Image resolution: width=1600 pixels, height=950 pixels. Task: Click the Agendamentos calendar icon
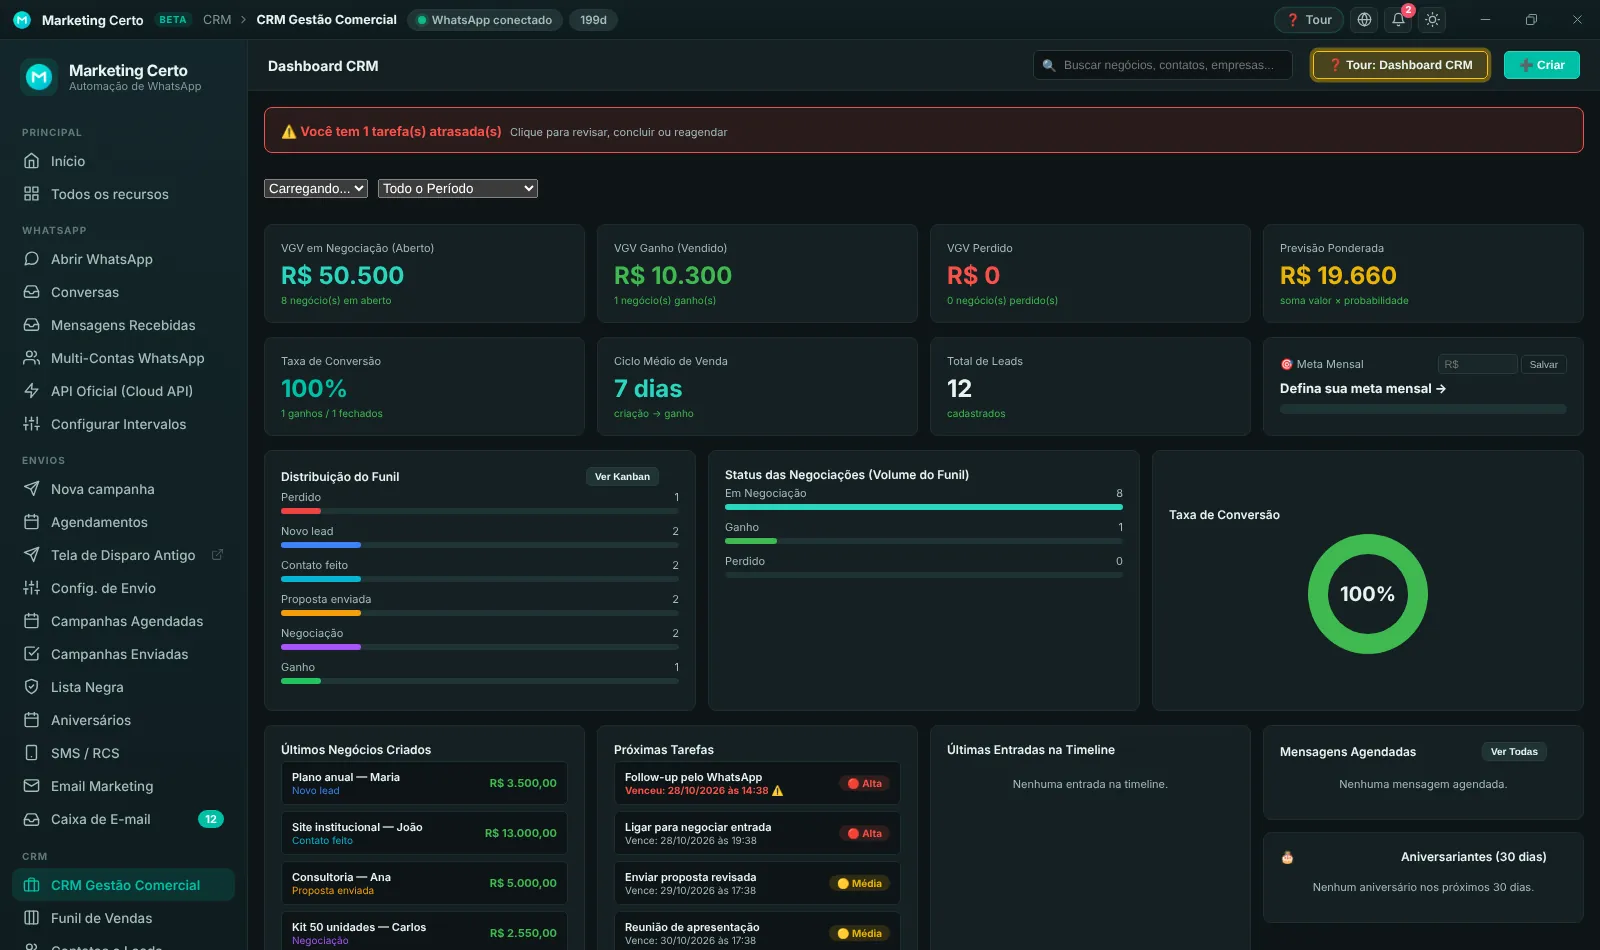(x=31, y=522)
